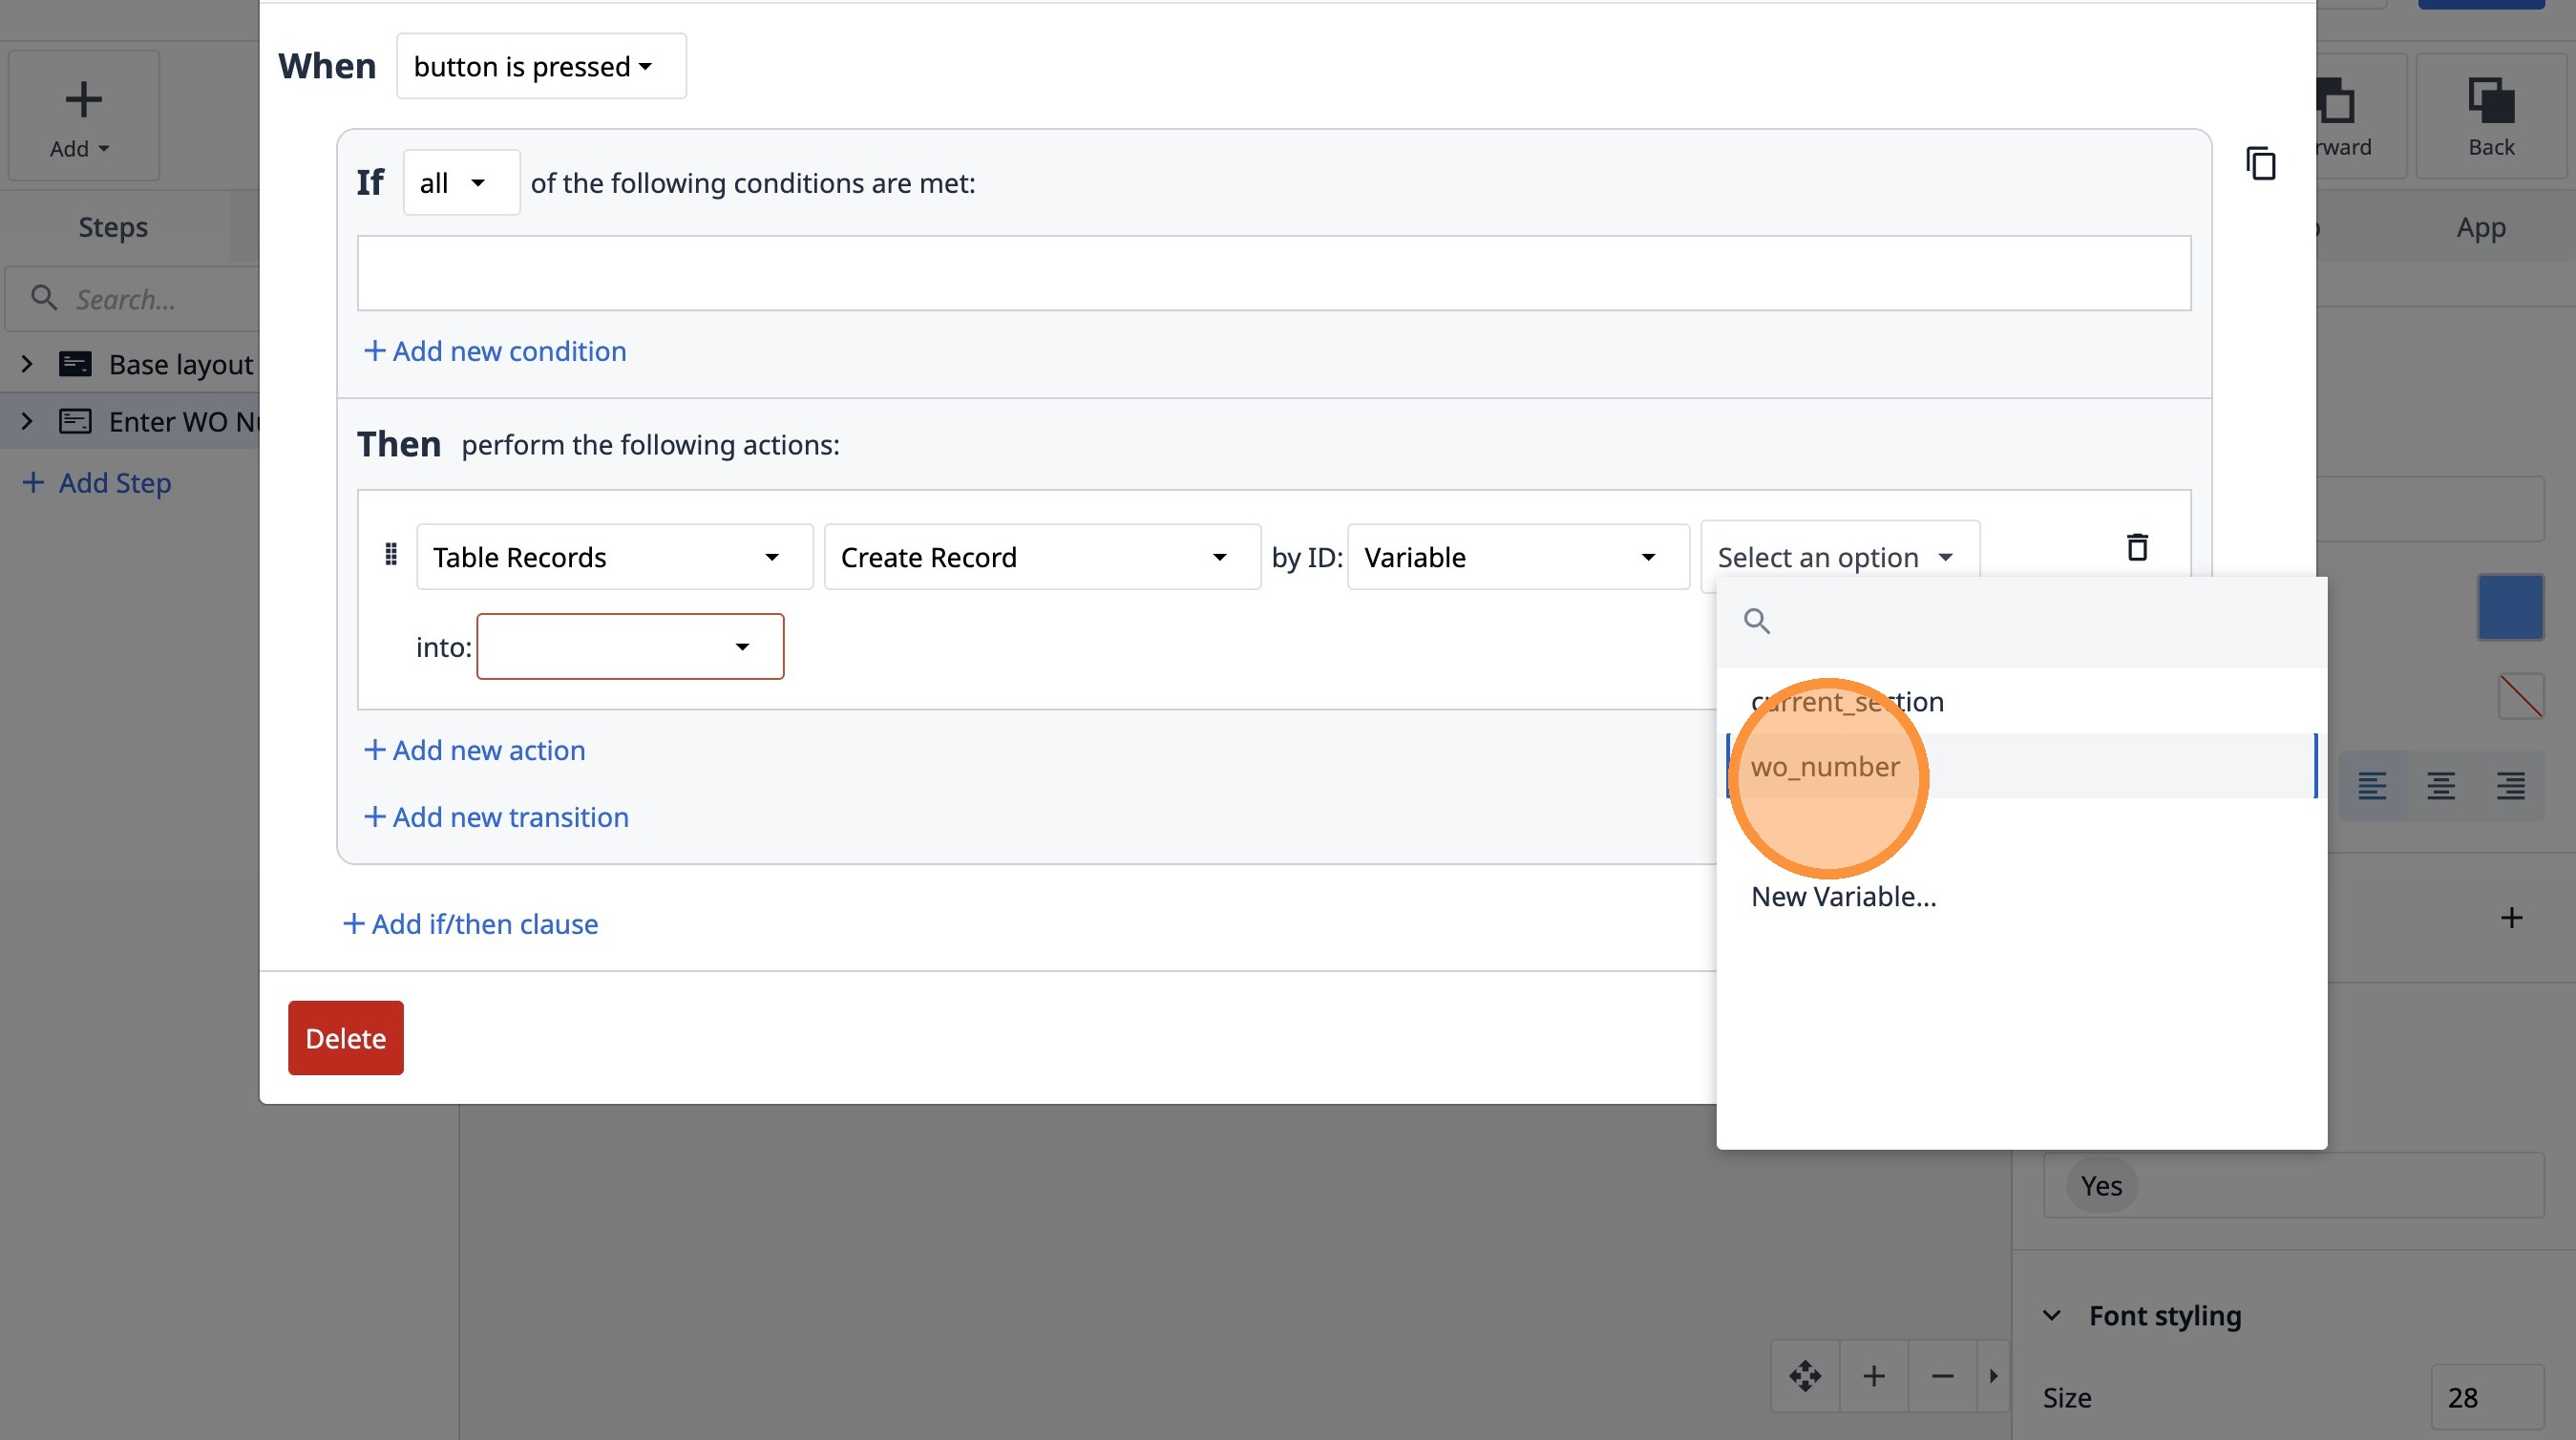Viewport: 2576px width, 1440px height.
Task: Click the zoom in plus icon
Action: (x=1874, y=1376)
